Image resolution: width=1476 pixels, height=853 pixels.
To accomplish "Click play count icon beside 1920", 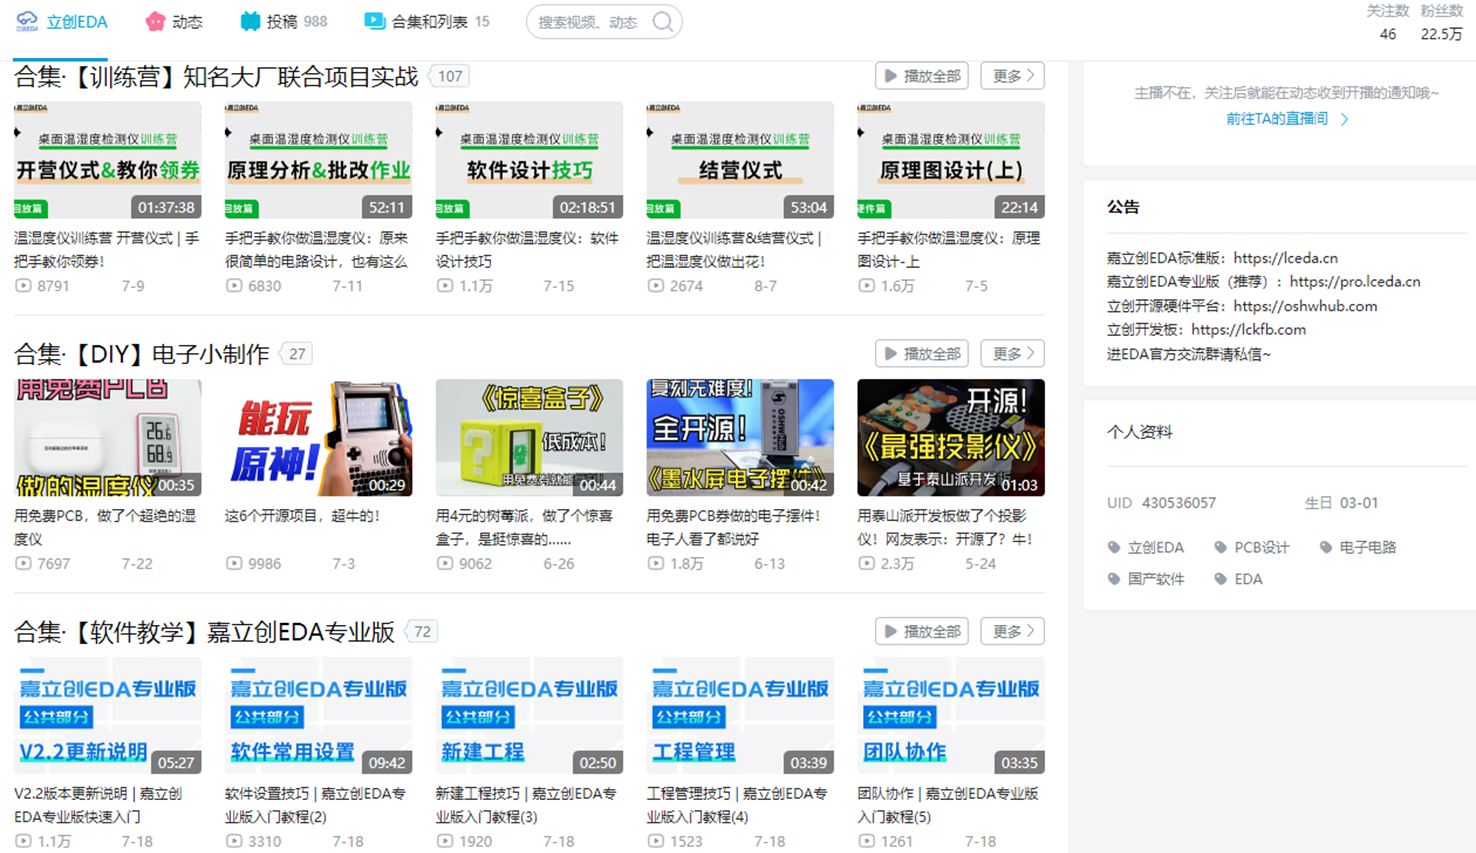I will 445,842.
